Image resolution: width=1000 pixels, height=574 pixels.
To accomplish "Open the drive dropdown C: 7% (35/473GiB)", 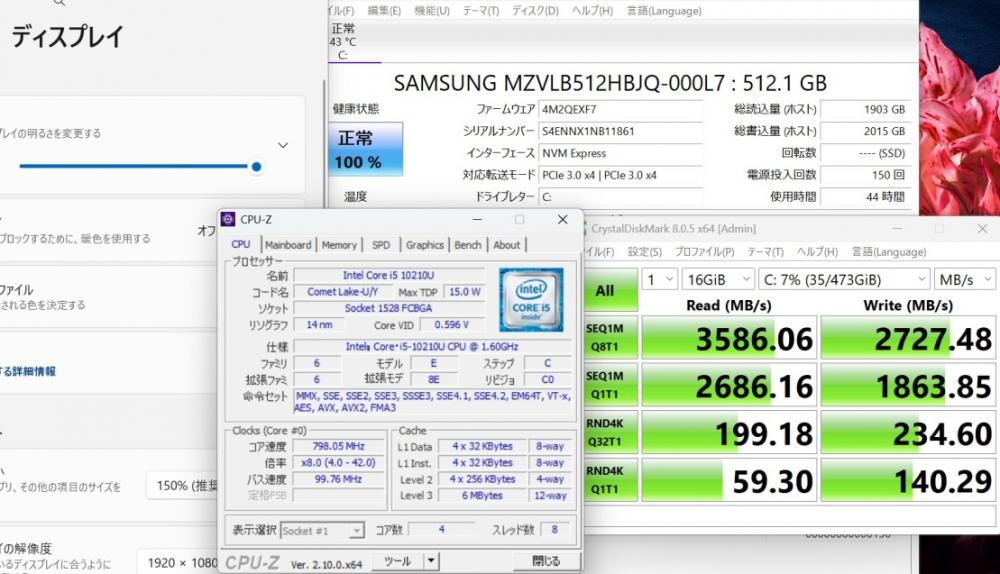I will tap(844, 279).
